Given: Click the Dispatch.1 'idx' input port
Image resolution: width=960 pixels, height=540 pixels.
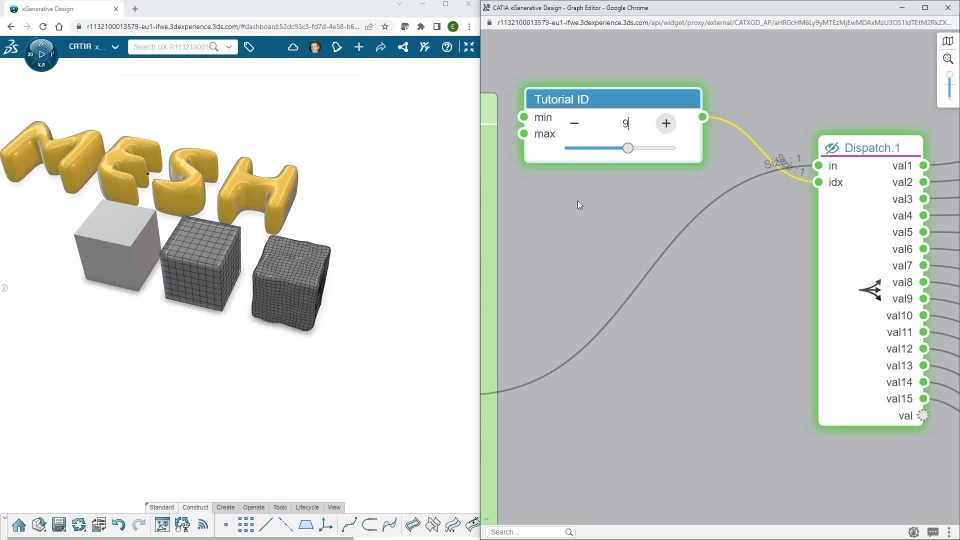Looking at the screenshot, I should point(819,182).
